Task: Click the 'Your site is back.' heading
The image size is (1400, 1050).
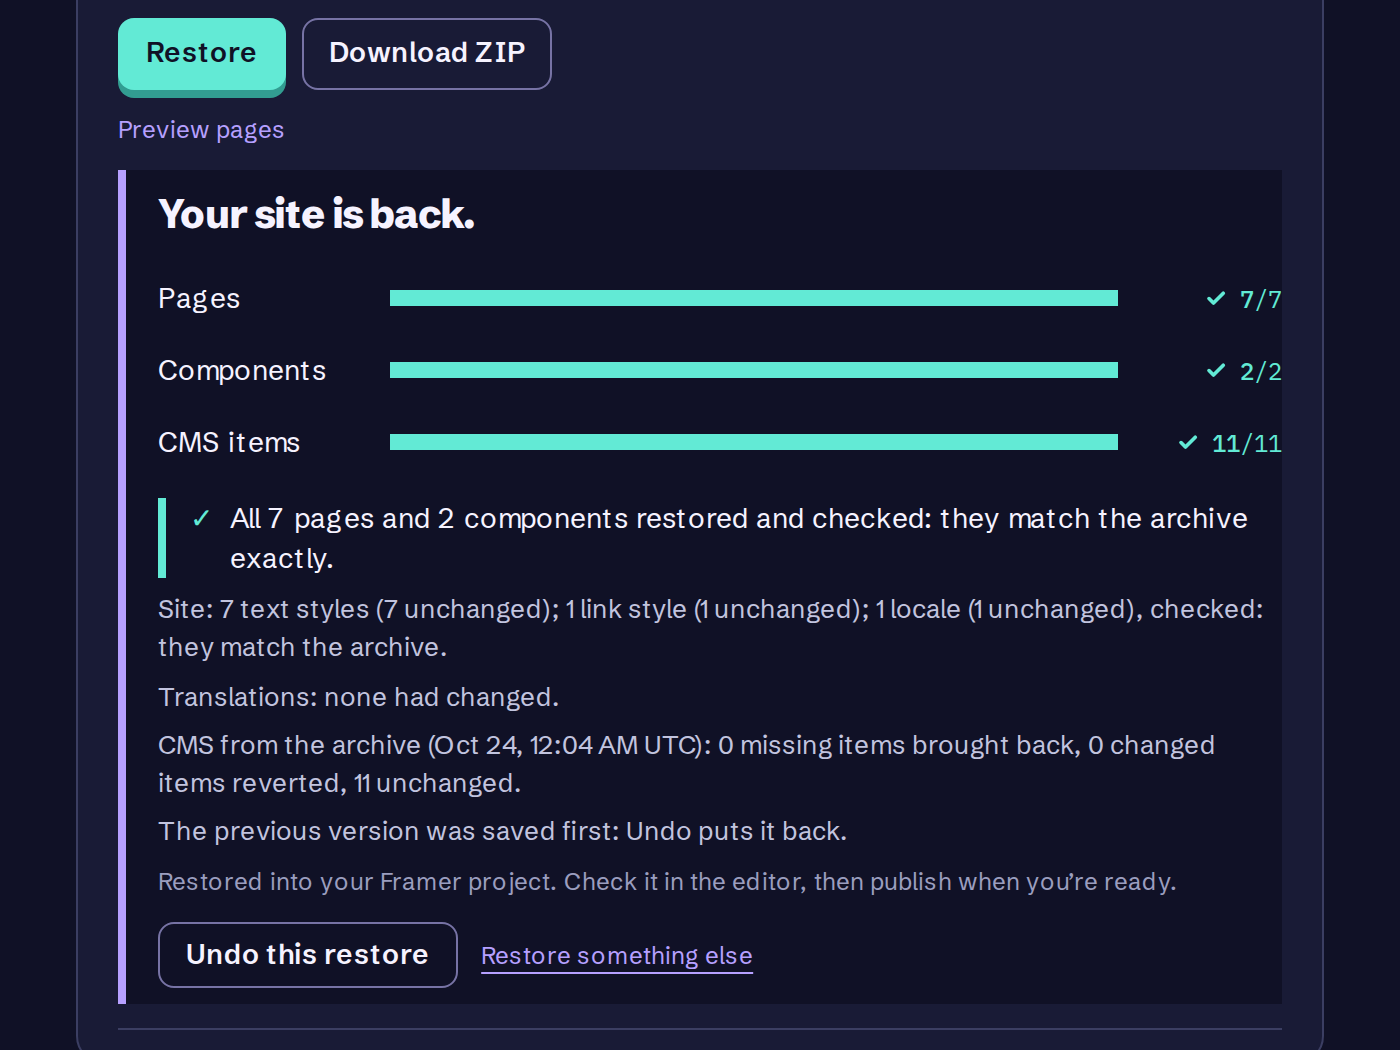Action: 316,214
